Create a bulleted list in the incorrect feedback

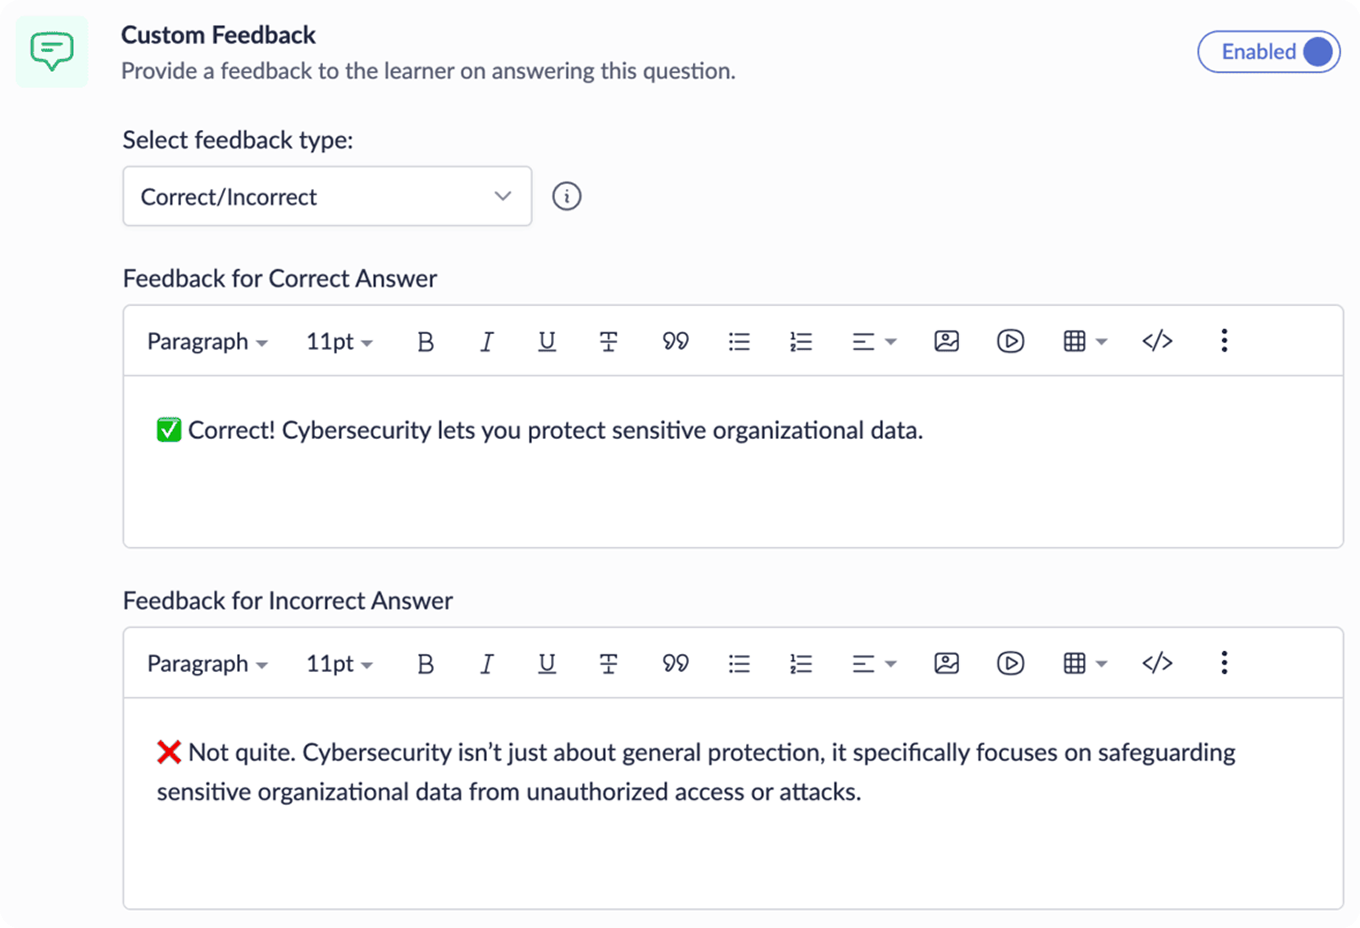[x=739, y=662]
